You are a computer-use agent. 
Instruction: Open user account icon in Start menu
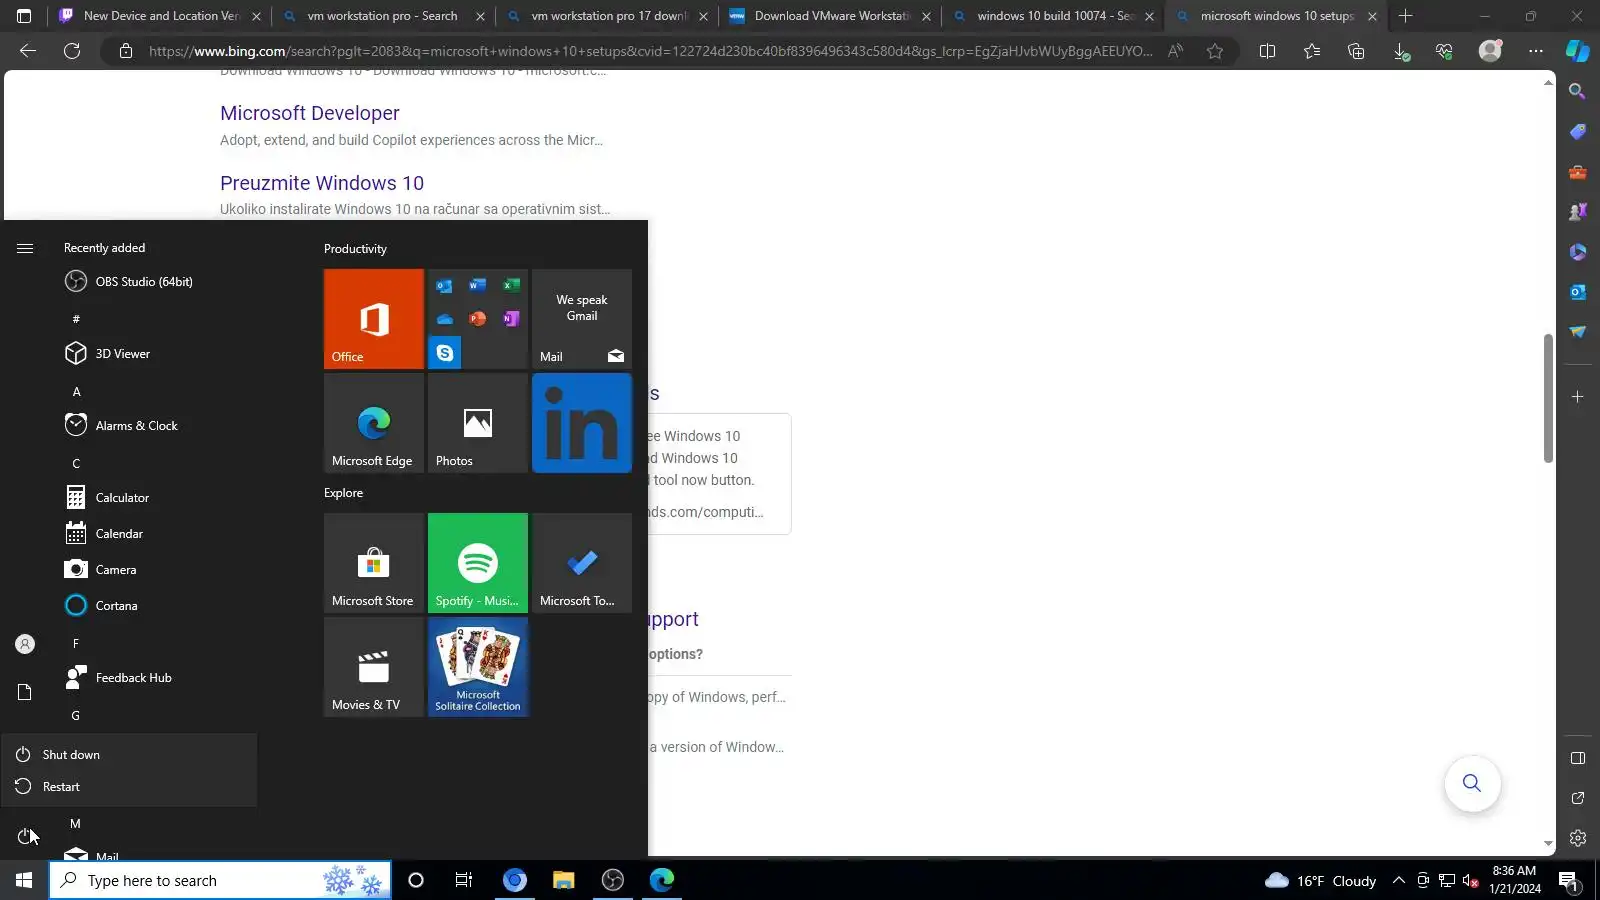click(25, 644)
